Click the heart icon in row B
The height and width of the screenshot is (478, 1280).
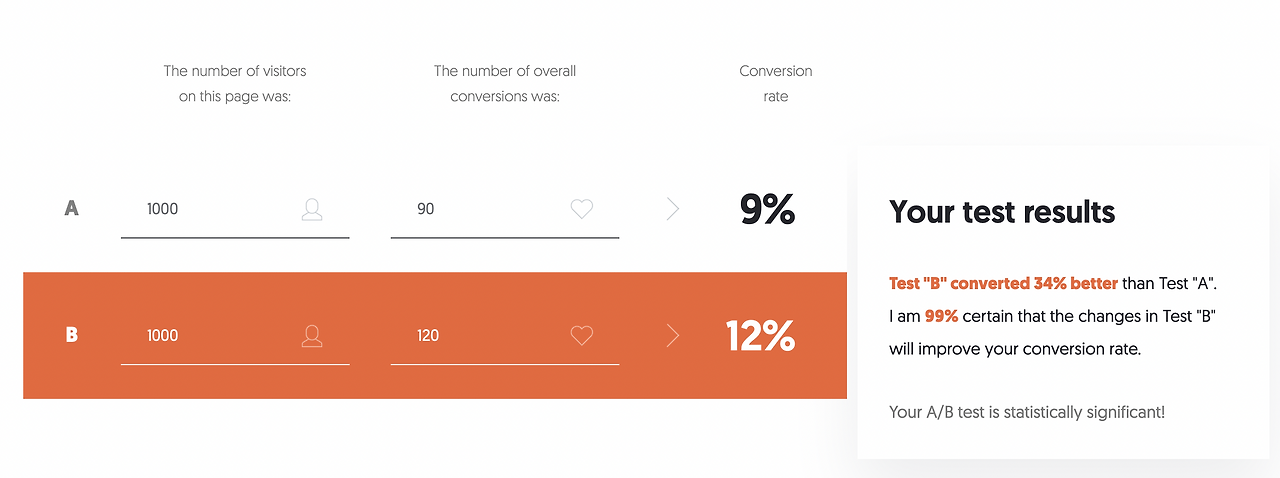tap(582, 336)
